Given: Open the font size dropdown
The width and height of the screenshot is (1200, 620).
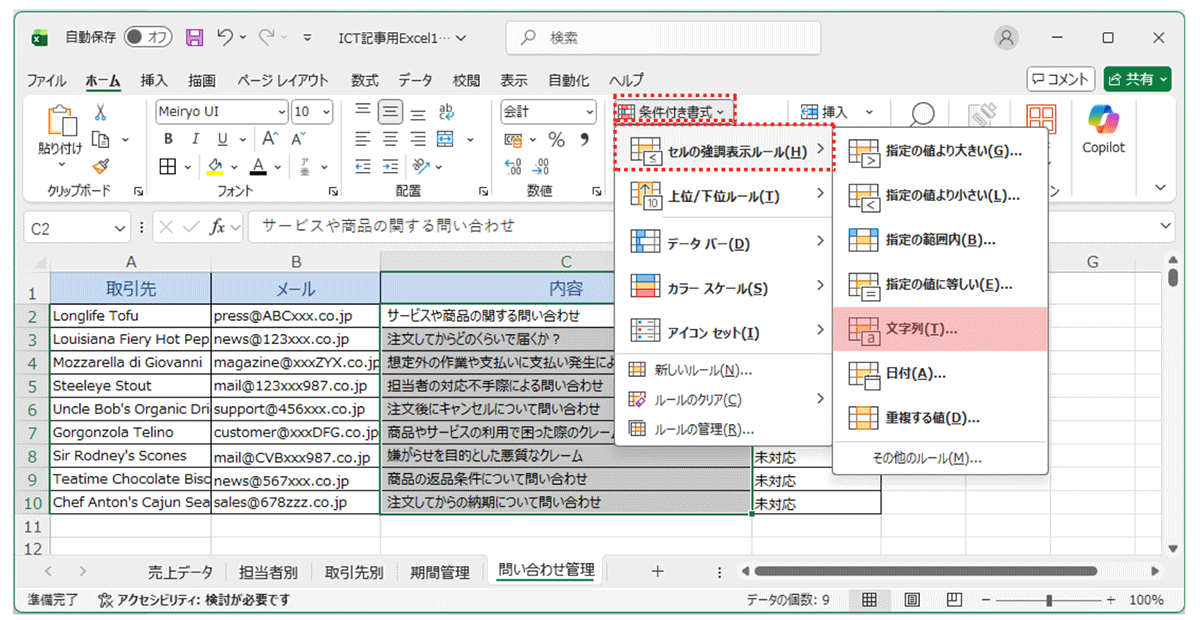Looking at the screenshot, I should (328, 111).
